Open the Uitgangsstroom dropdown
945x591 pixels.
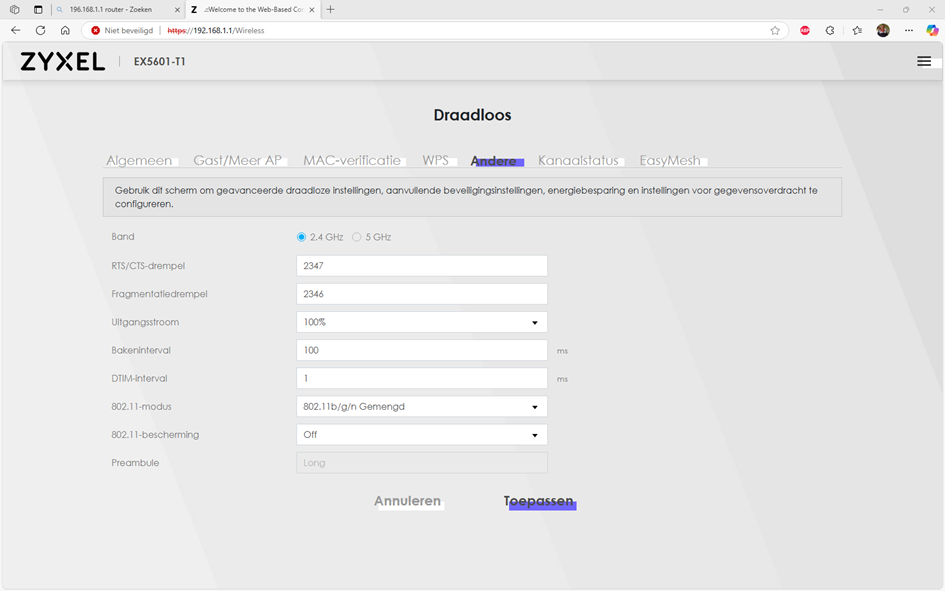click(422, 322)
